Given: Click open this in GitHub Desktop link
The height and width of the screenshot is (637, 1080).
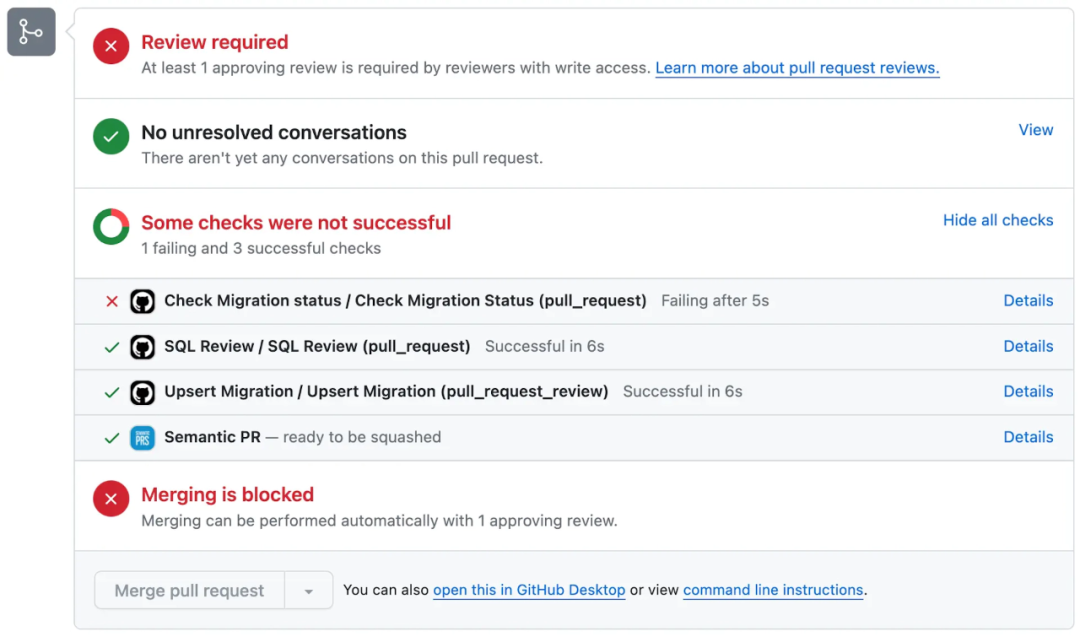Looking at the screenshot, I should click(529, 590).
